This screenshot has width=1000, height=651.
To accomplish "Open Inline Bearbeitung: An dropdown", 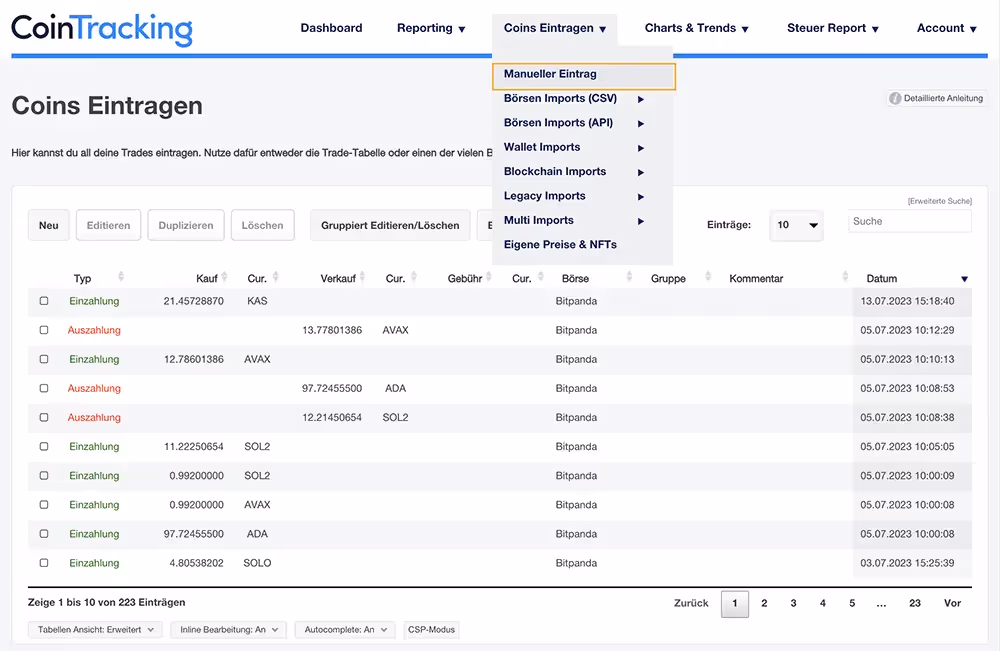I will [x=228, y=630].
